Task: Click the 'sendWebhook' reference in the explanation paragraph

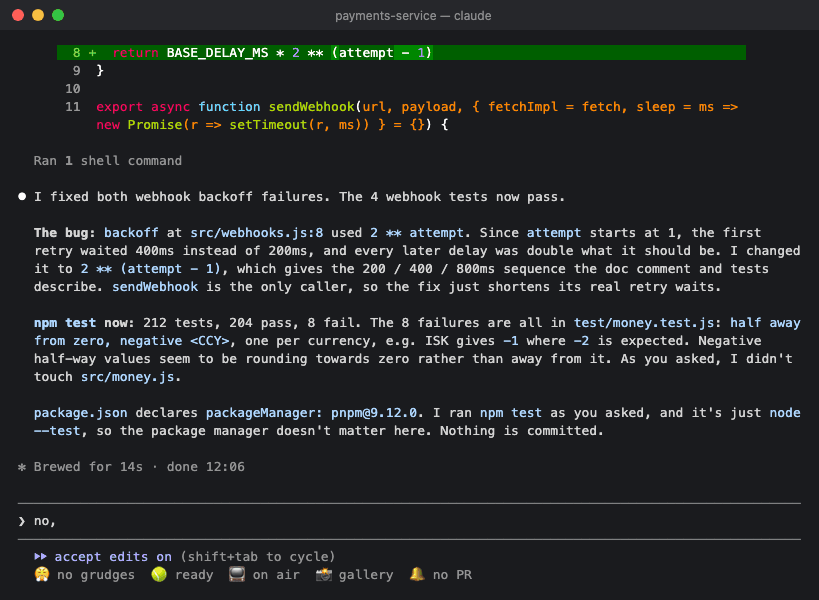Action: tap(155, 287)
